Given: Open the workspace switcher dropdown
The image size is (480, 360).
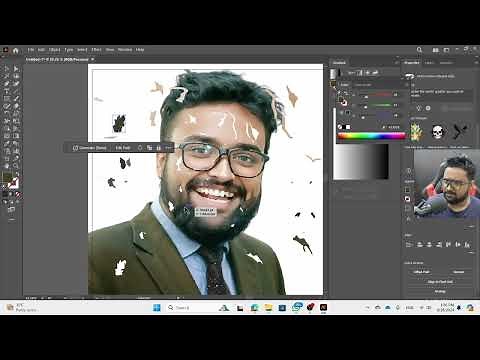Looking at the screenshot, I should [446, 50].
